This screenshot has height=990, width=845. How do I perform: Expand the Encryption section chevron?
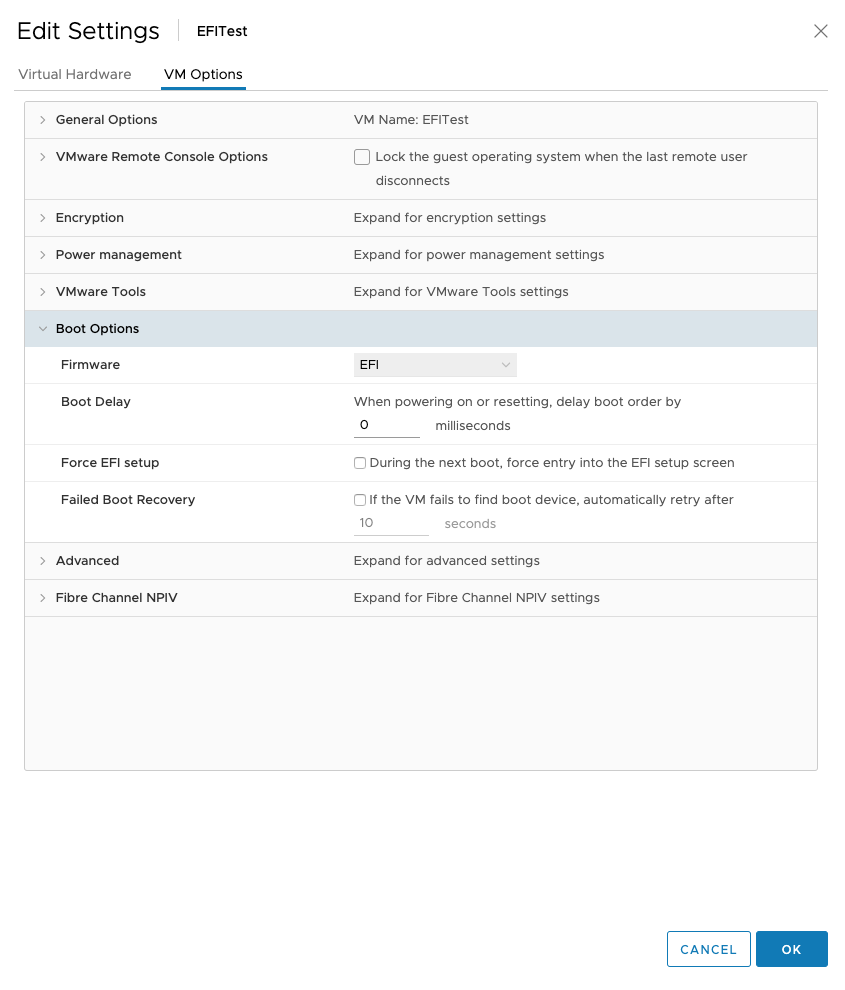click(42, 218)
